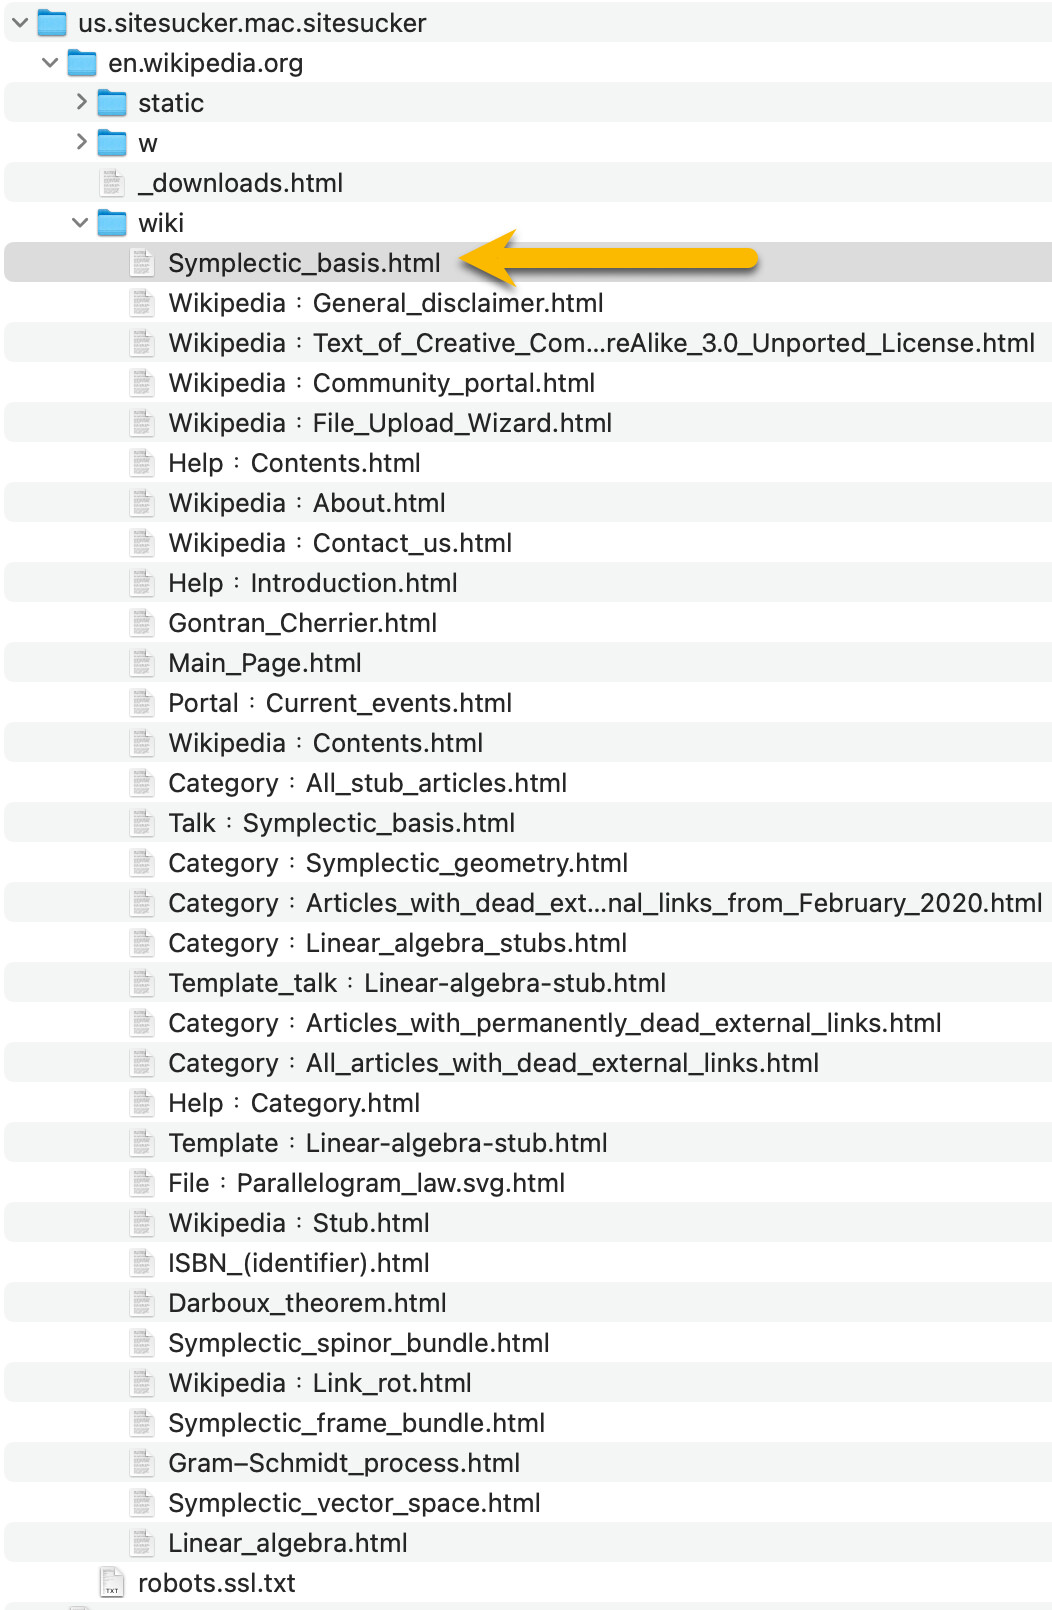Select Template_talk : Linear-algebra-stub.html
This screenshot has width=1052, height=1610.
[x=417, y=983]
